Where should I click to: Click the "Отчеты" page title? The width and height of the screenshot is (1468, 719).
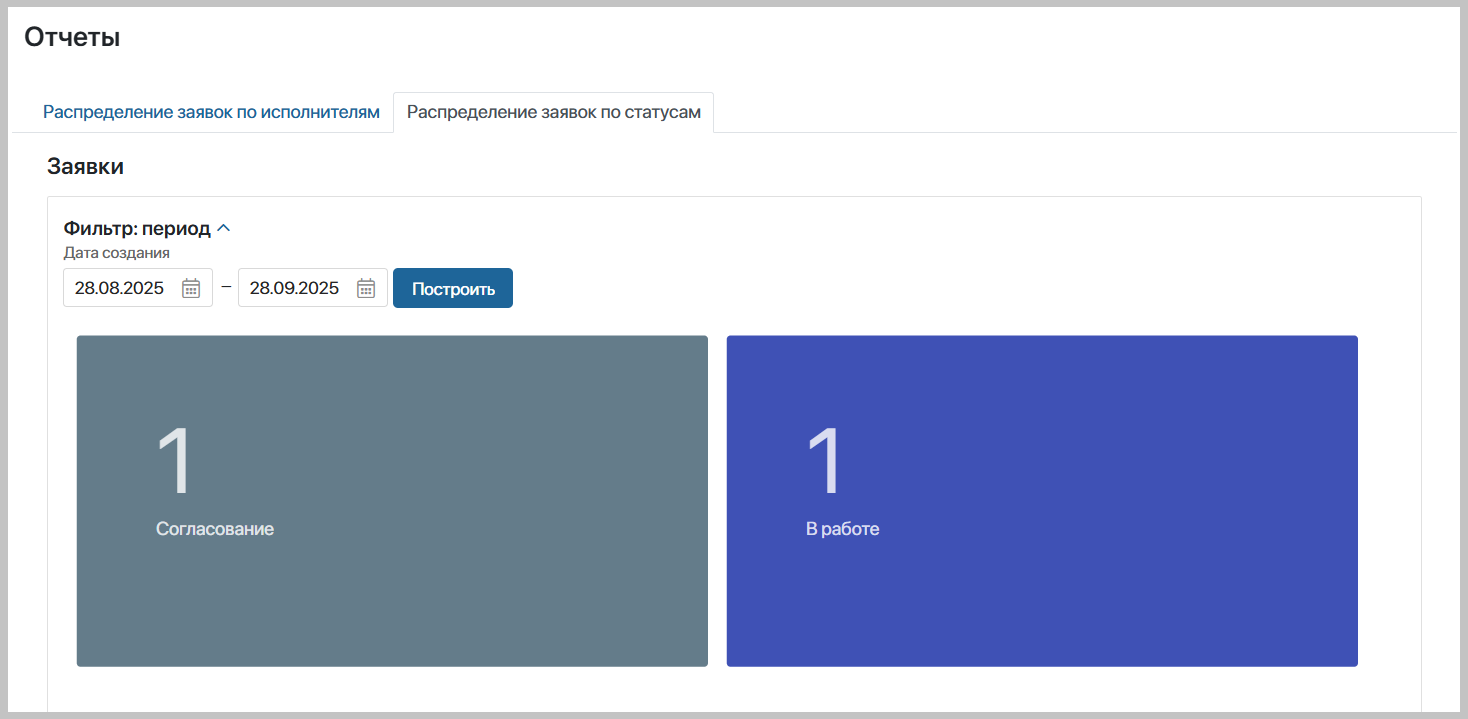tap(72, 38)
